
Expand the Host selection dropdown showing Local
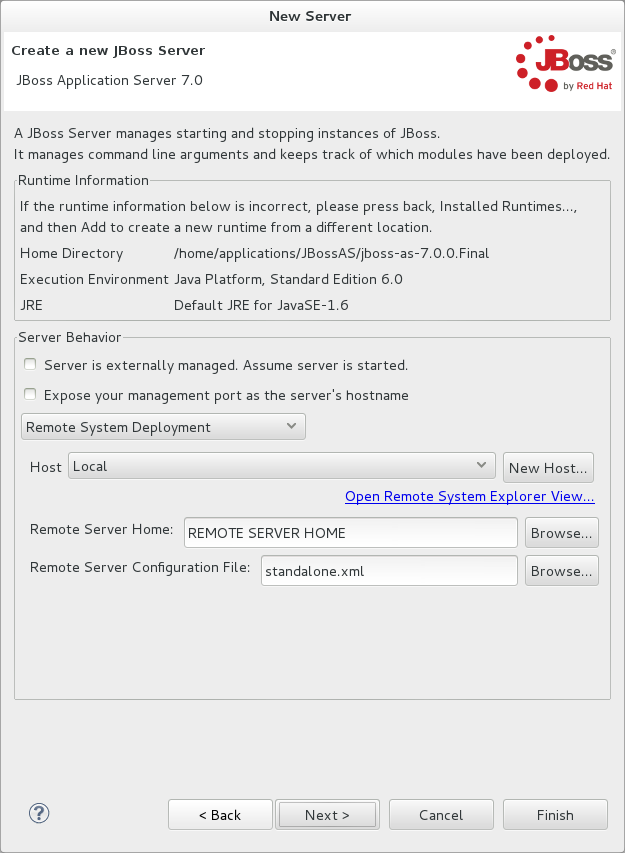click(x=280, y=464)
